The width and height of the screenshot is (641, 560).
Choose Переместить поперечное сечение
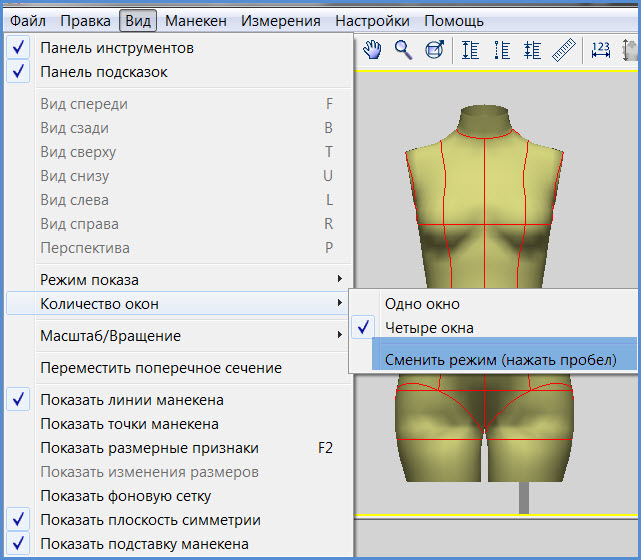[160, 368]
